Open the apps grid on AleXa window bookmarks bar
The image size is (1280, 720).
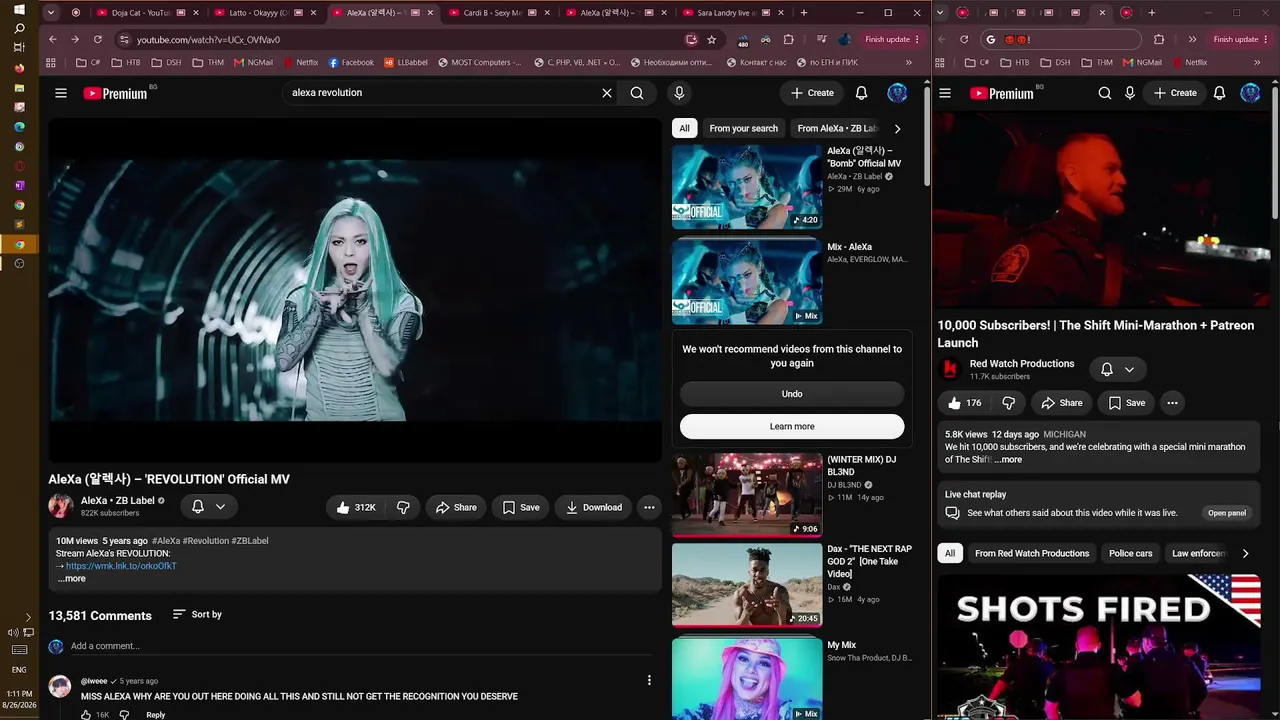click(51, 62)
